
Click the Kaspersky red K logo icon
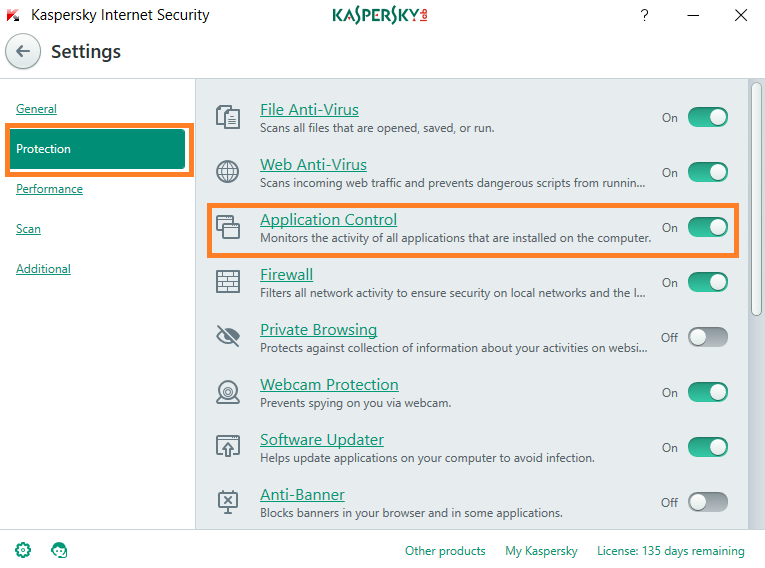coord(13,15)
